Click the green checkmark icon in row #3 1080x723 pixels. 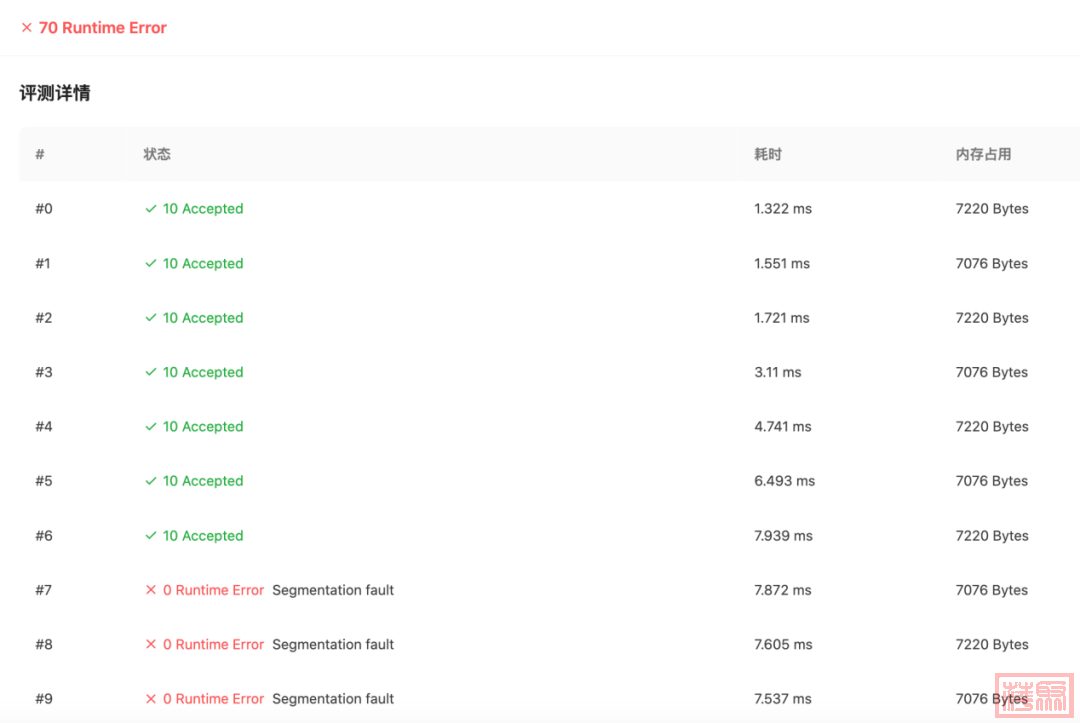click(151, 372)
